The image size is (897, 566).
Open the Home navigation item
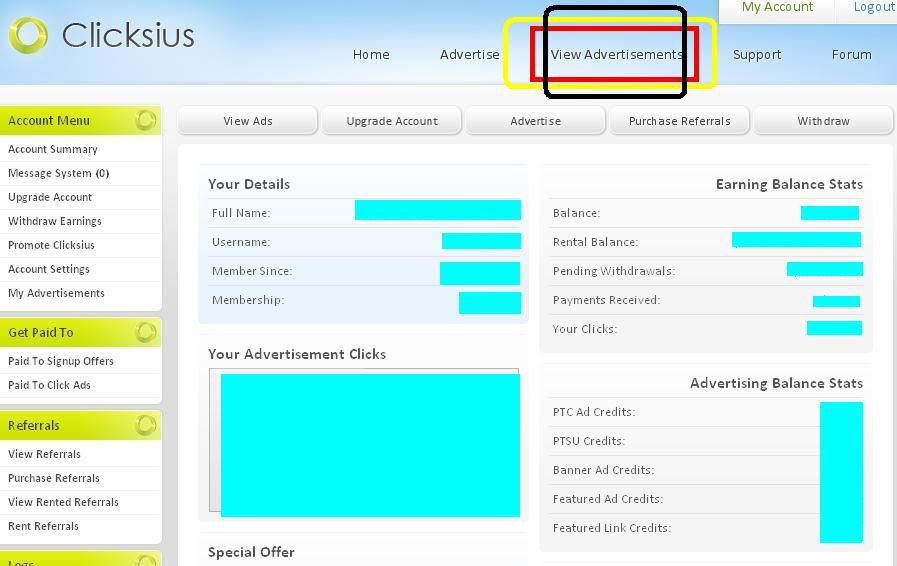371,54
